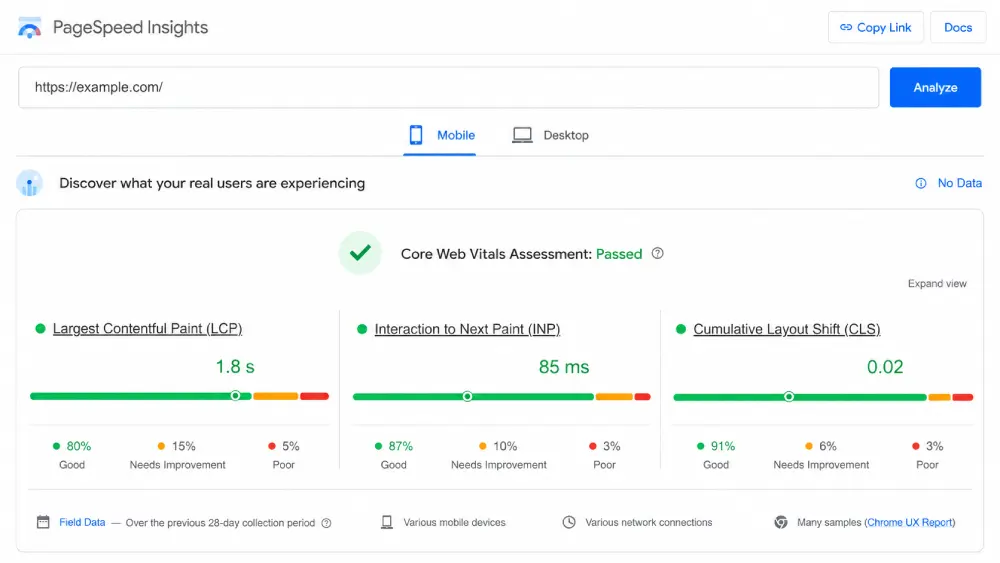Click the clock icon for network connections

[x=569, y=522]
